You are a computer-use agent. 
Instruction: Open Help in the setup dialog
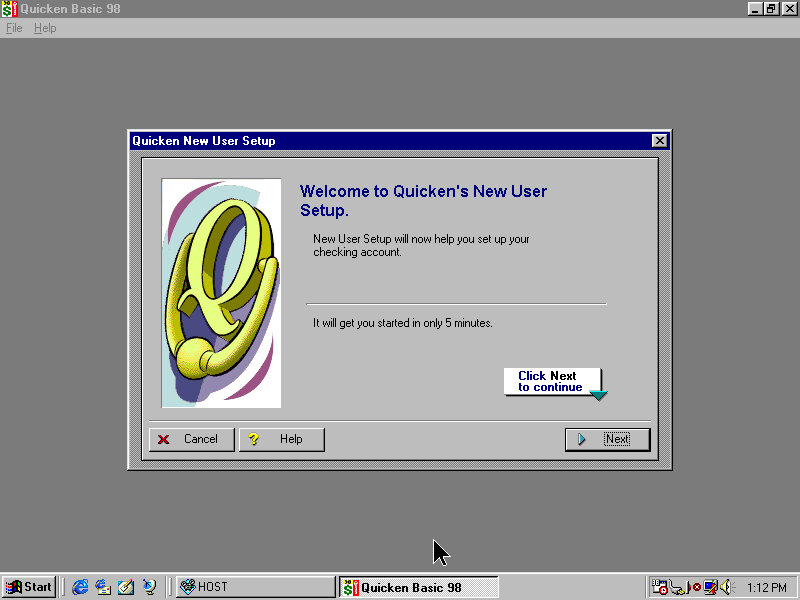tap(281, 439)
